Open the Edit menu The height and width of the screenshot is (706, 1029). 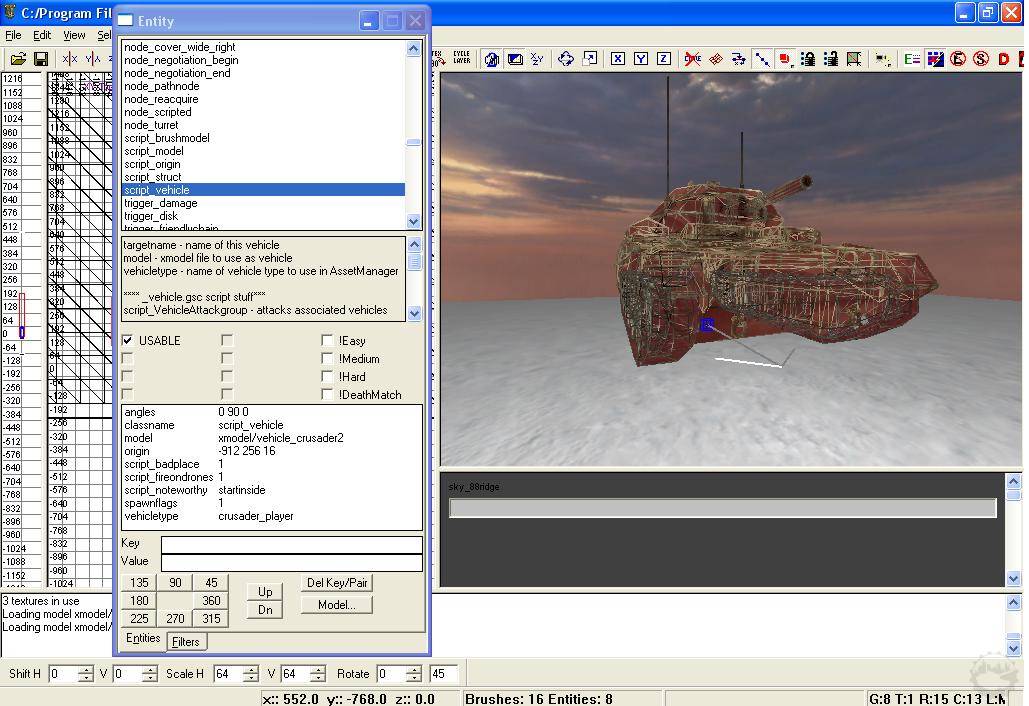coord(42,35)
